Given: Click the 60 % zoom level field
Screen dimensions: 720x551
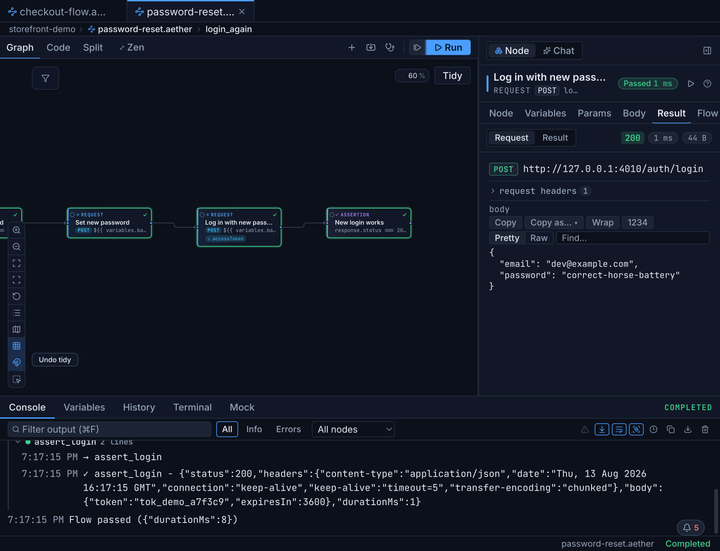Looking at the screenshot, I should click(x=412, y=76).
